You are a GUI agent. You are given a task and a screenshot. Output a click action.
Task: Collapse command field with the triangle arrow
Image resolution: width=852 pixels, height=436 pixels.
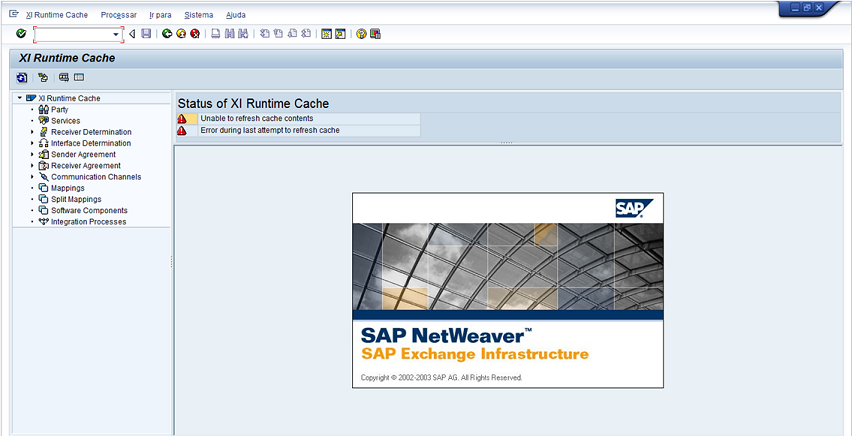point(132,34)
